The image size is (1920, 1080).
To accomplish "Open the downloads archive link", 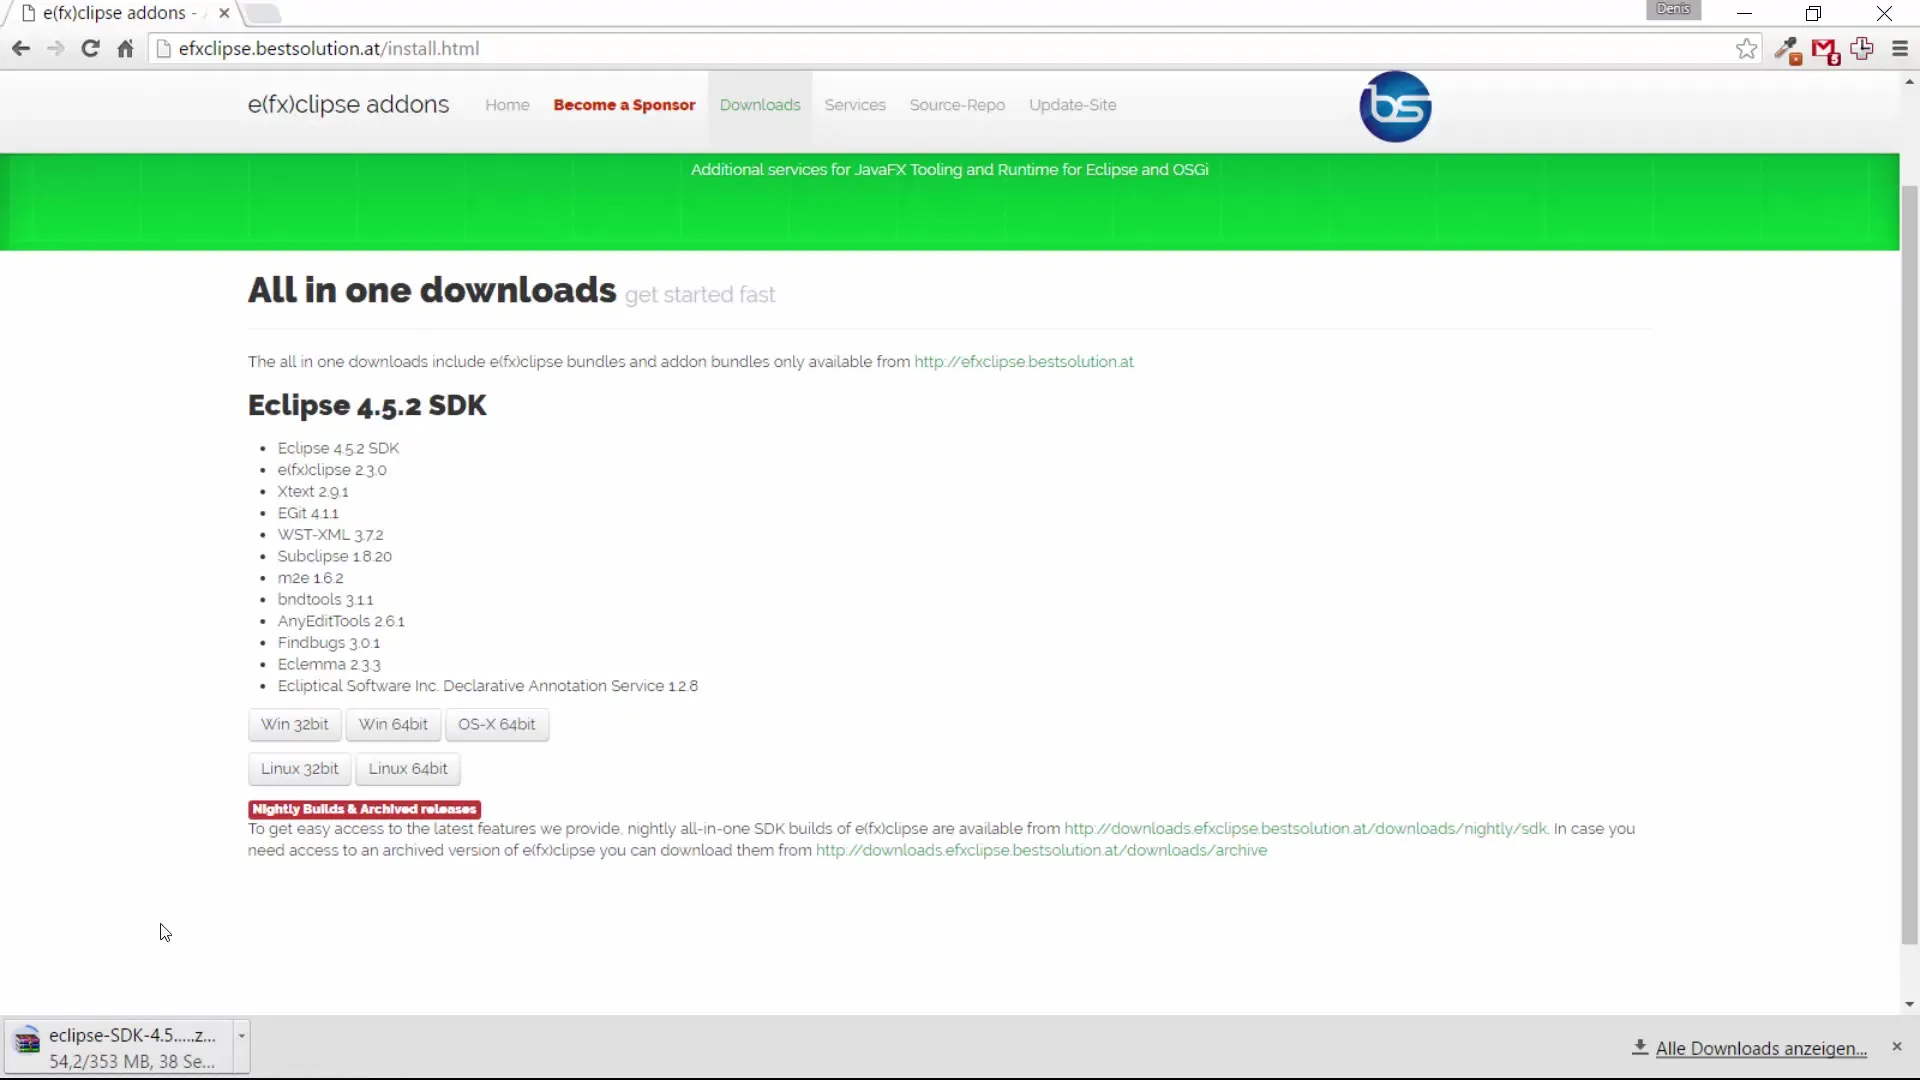I will click(x=1041, y=851).
